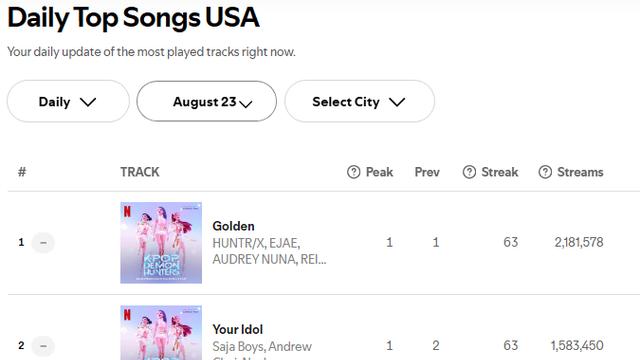Open the Your Idol track title link
This screenshot has height=360, width=640.
tap(238, 329)
